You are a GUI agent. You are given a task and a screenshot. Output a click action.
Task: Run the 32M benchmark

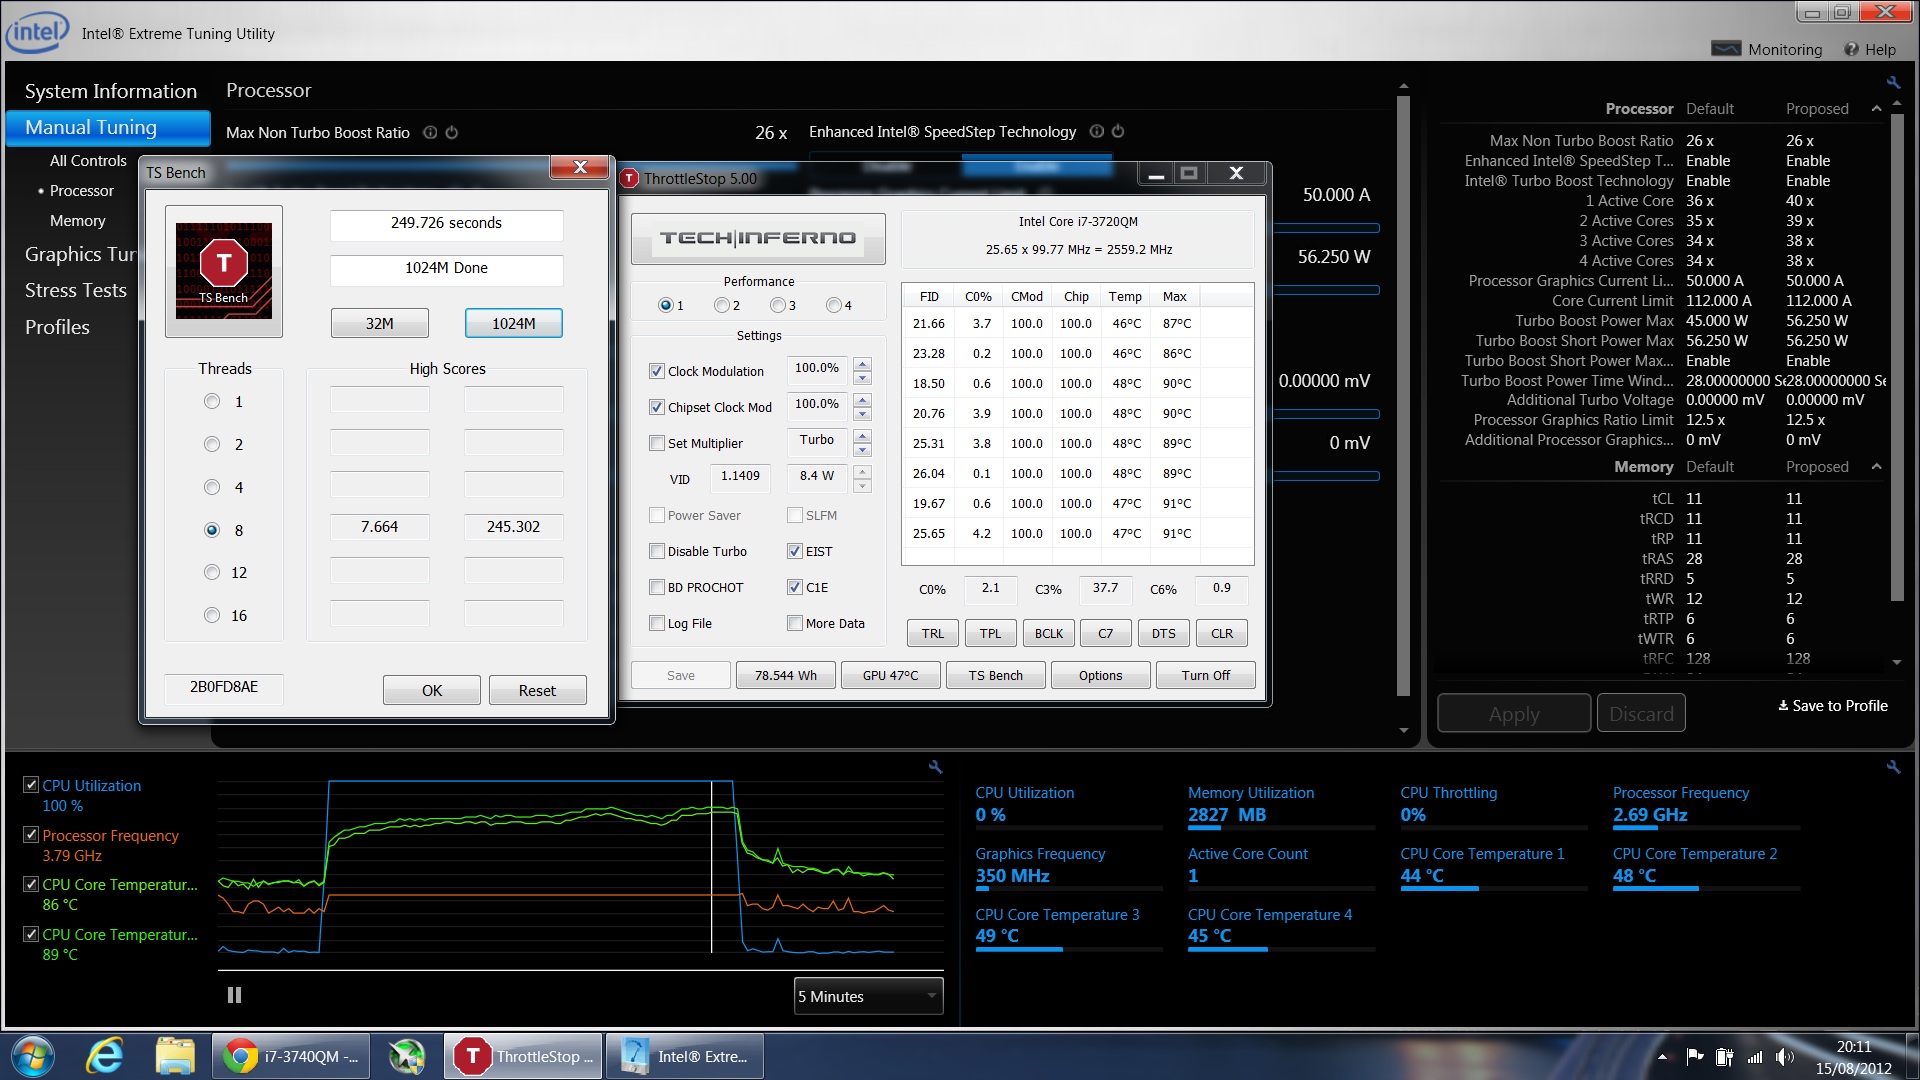380,323
